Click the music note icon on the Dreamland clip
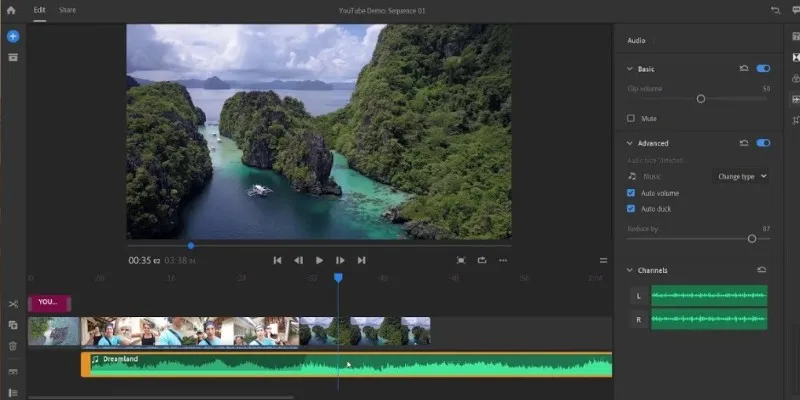800x400 pixels. pos(95,359)
